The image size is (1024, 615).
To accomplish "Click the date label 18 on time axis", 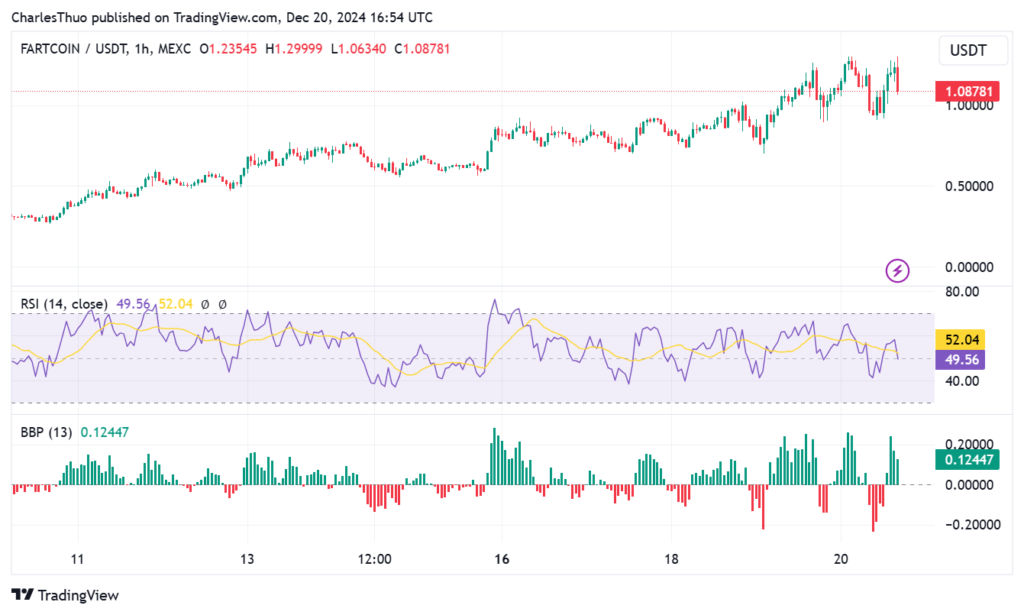I will [671, 559].
